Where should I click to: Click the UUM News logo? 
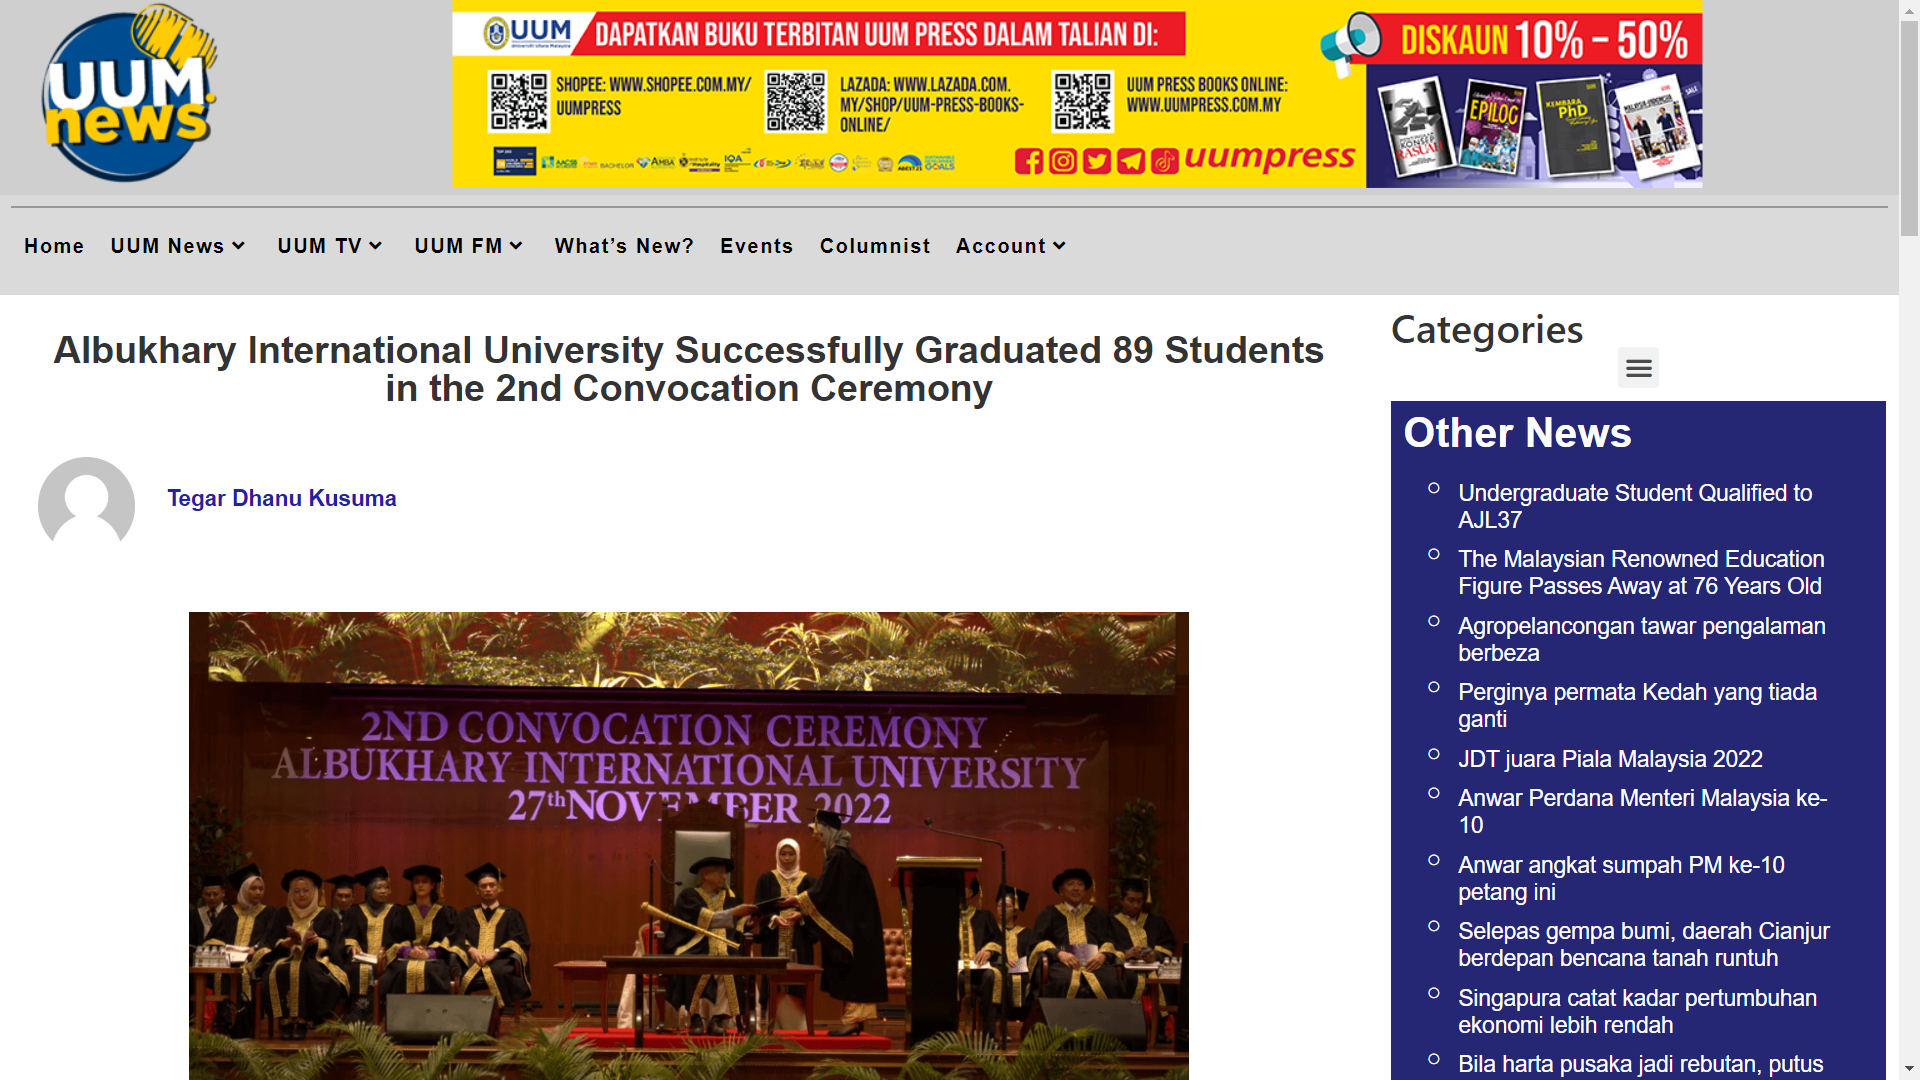(129, 95)
